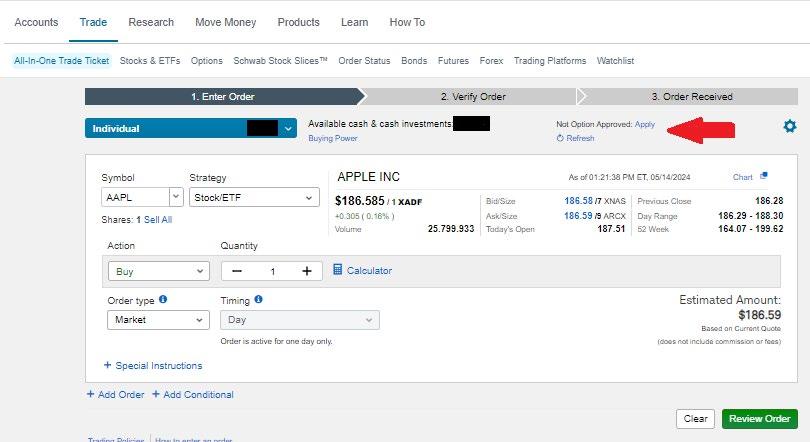Click into the AAPL symbol field
The height and width of the screenshot is (442, 810).
[x=135, y=197]
